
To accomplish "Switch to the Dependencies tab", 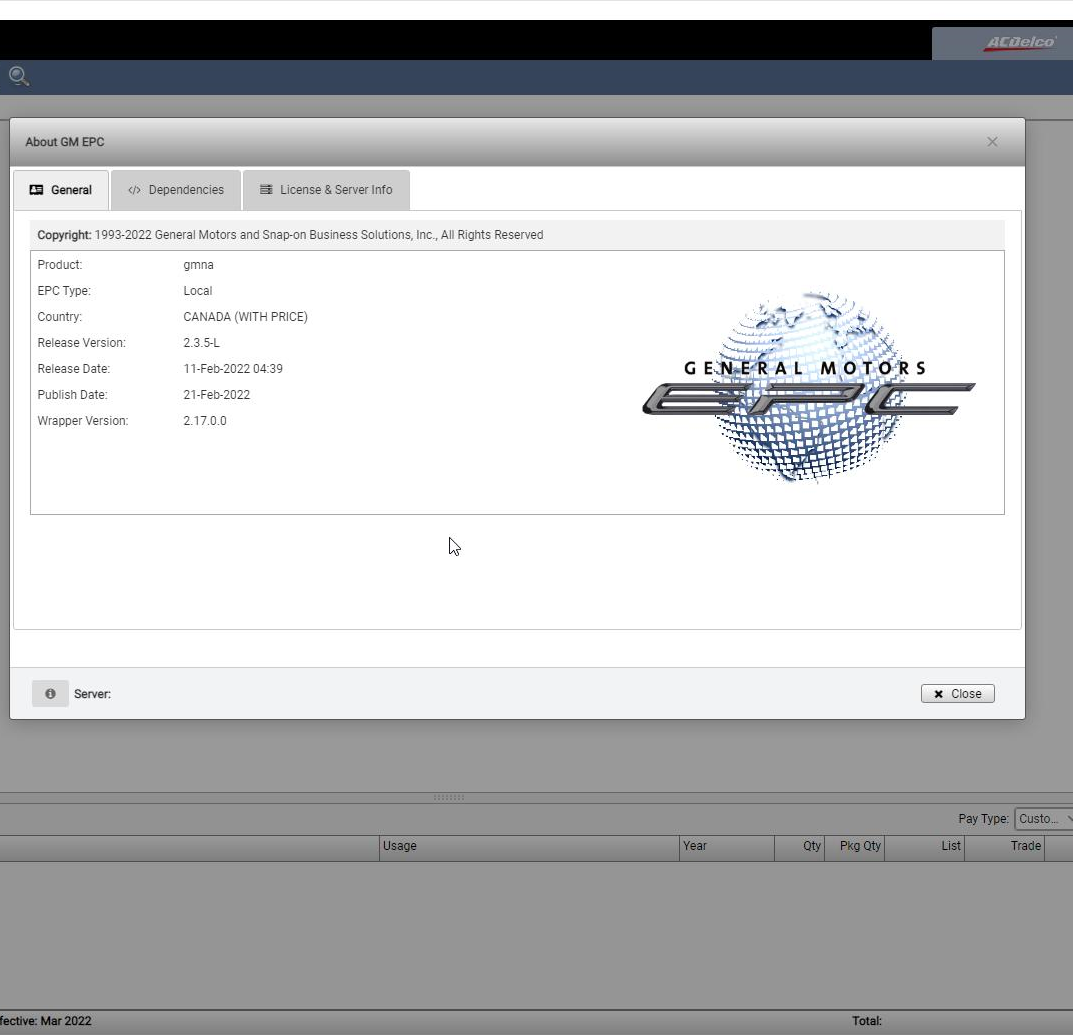I will (x=176, y=189).
